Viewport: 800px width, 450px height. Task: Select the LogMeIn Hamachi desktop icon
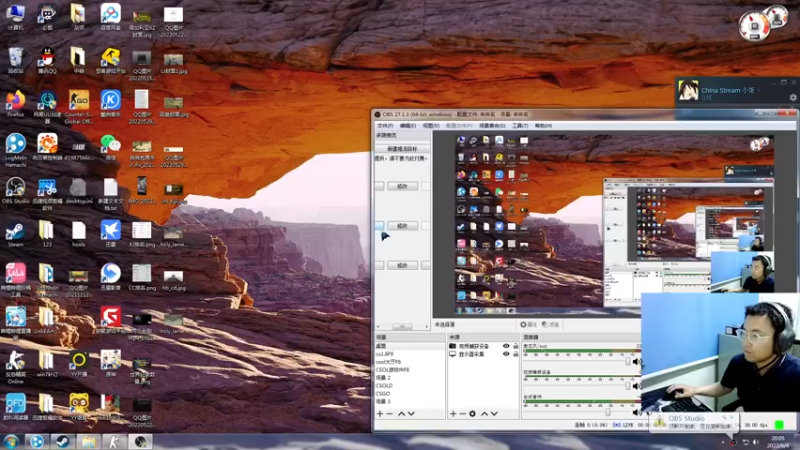[x=16, y=150]
